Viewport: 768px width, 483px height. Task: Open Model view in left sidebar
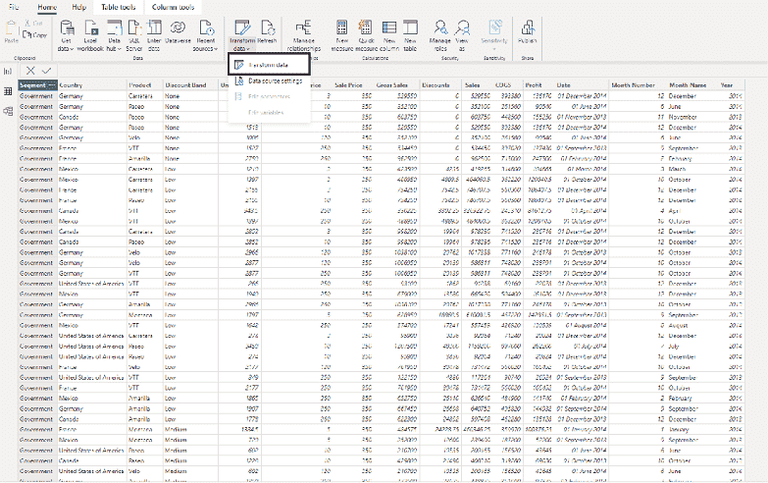(8, 110)
